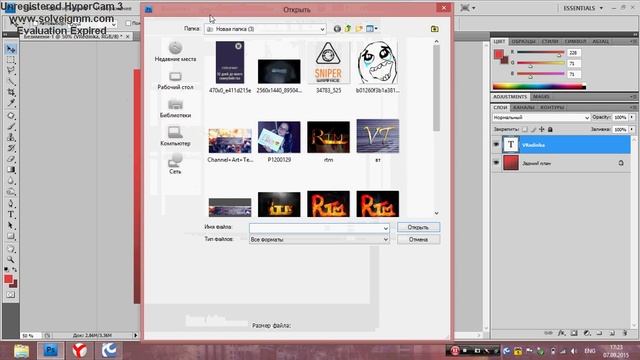640x360 pixels.
Task: Switch to the ОБРАЗЦЫ tab
Action: pos(523,41)
